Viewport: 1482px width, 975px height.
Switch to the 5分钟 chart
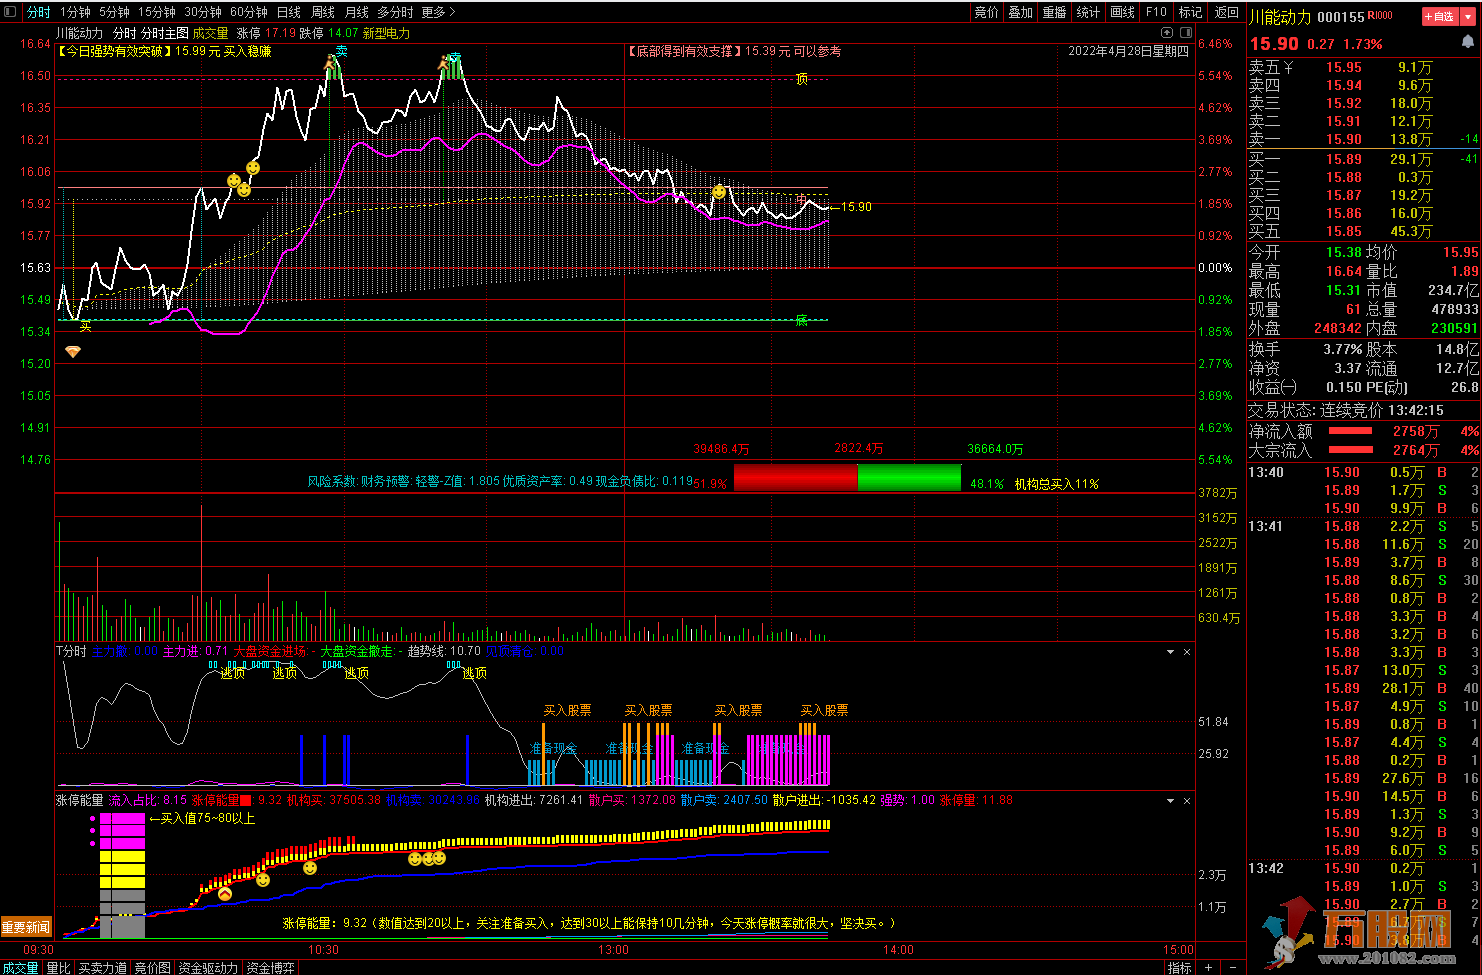[x=114, y=12]
